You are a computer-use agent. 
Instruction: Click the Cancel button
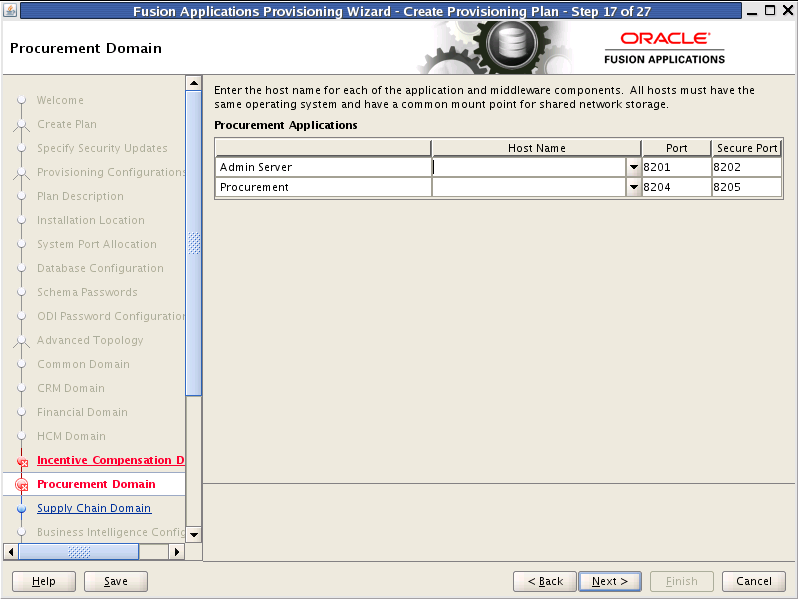point(754,581)
